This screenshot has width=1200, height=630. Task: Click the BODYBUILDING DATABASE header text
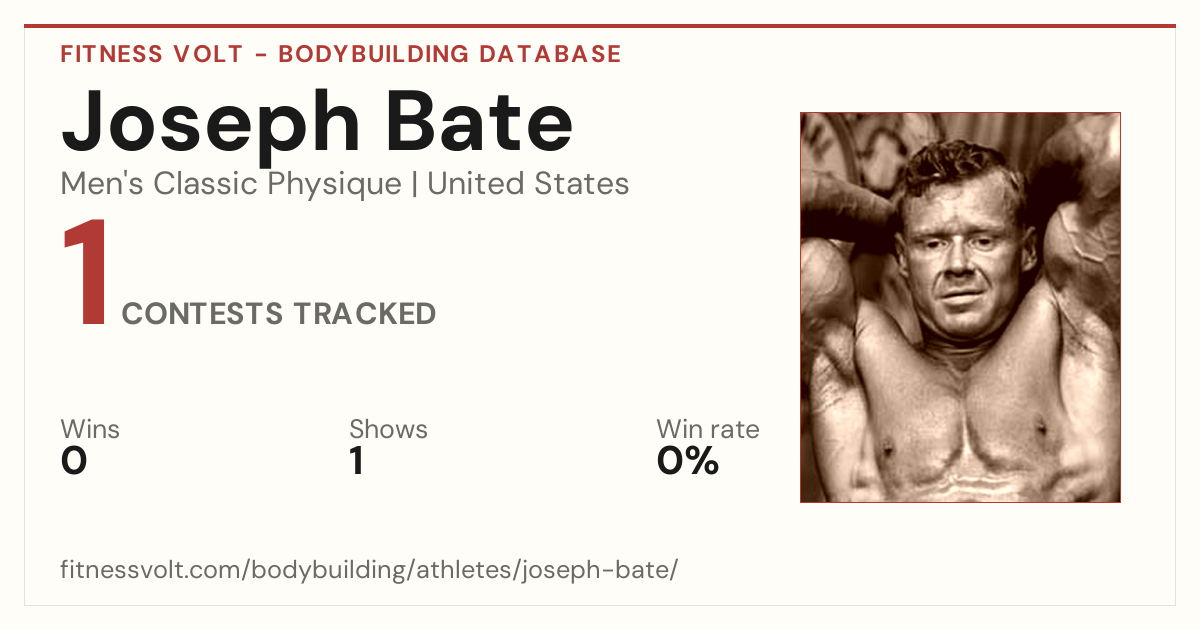pyautogui.click(x=450, y=54)
